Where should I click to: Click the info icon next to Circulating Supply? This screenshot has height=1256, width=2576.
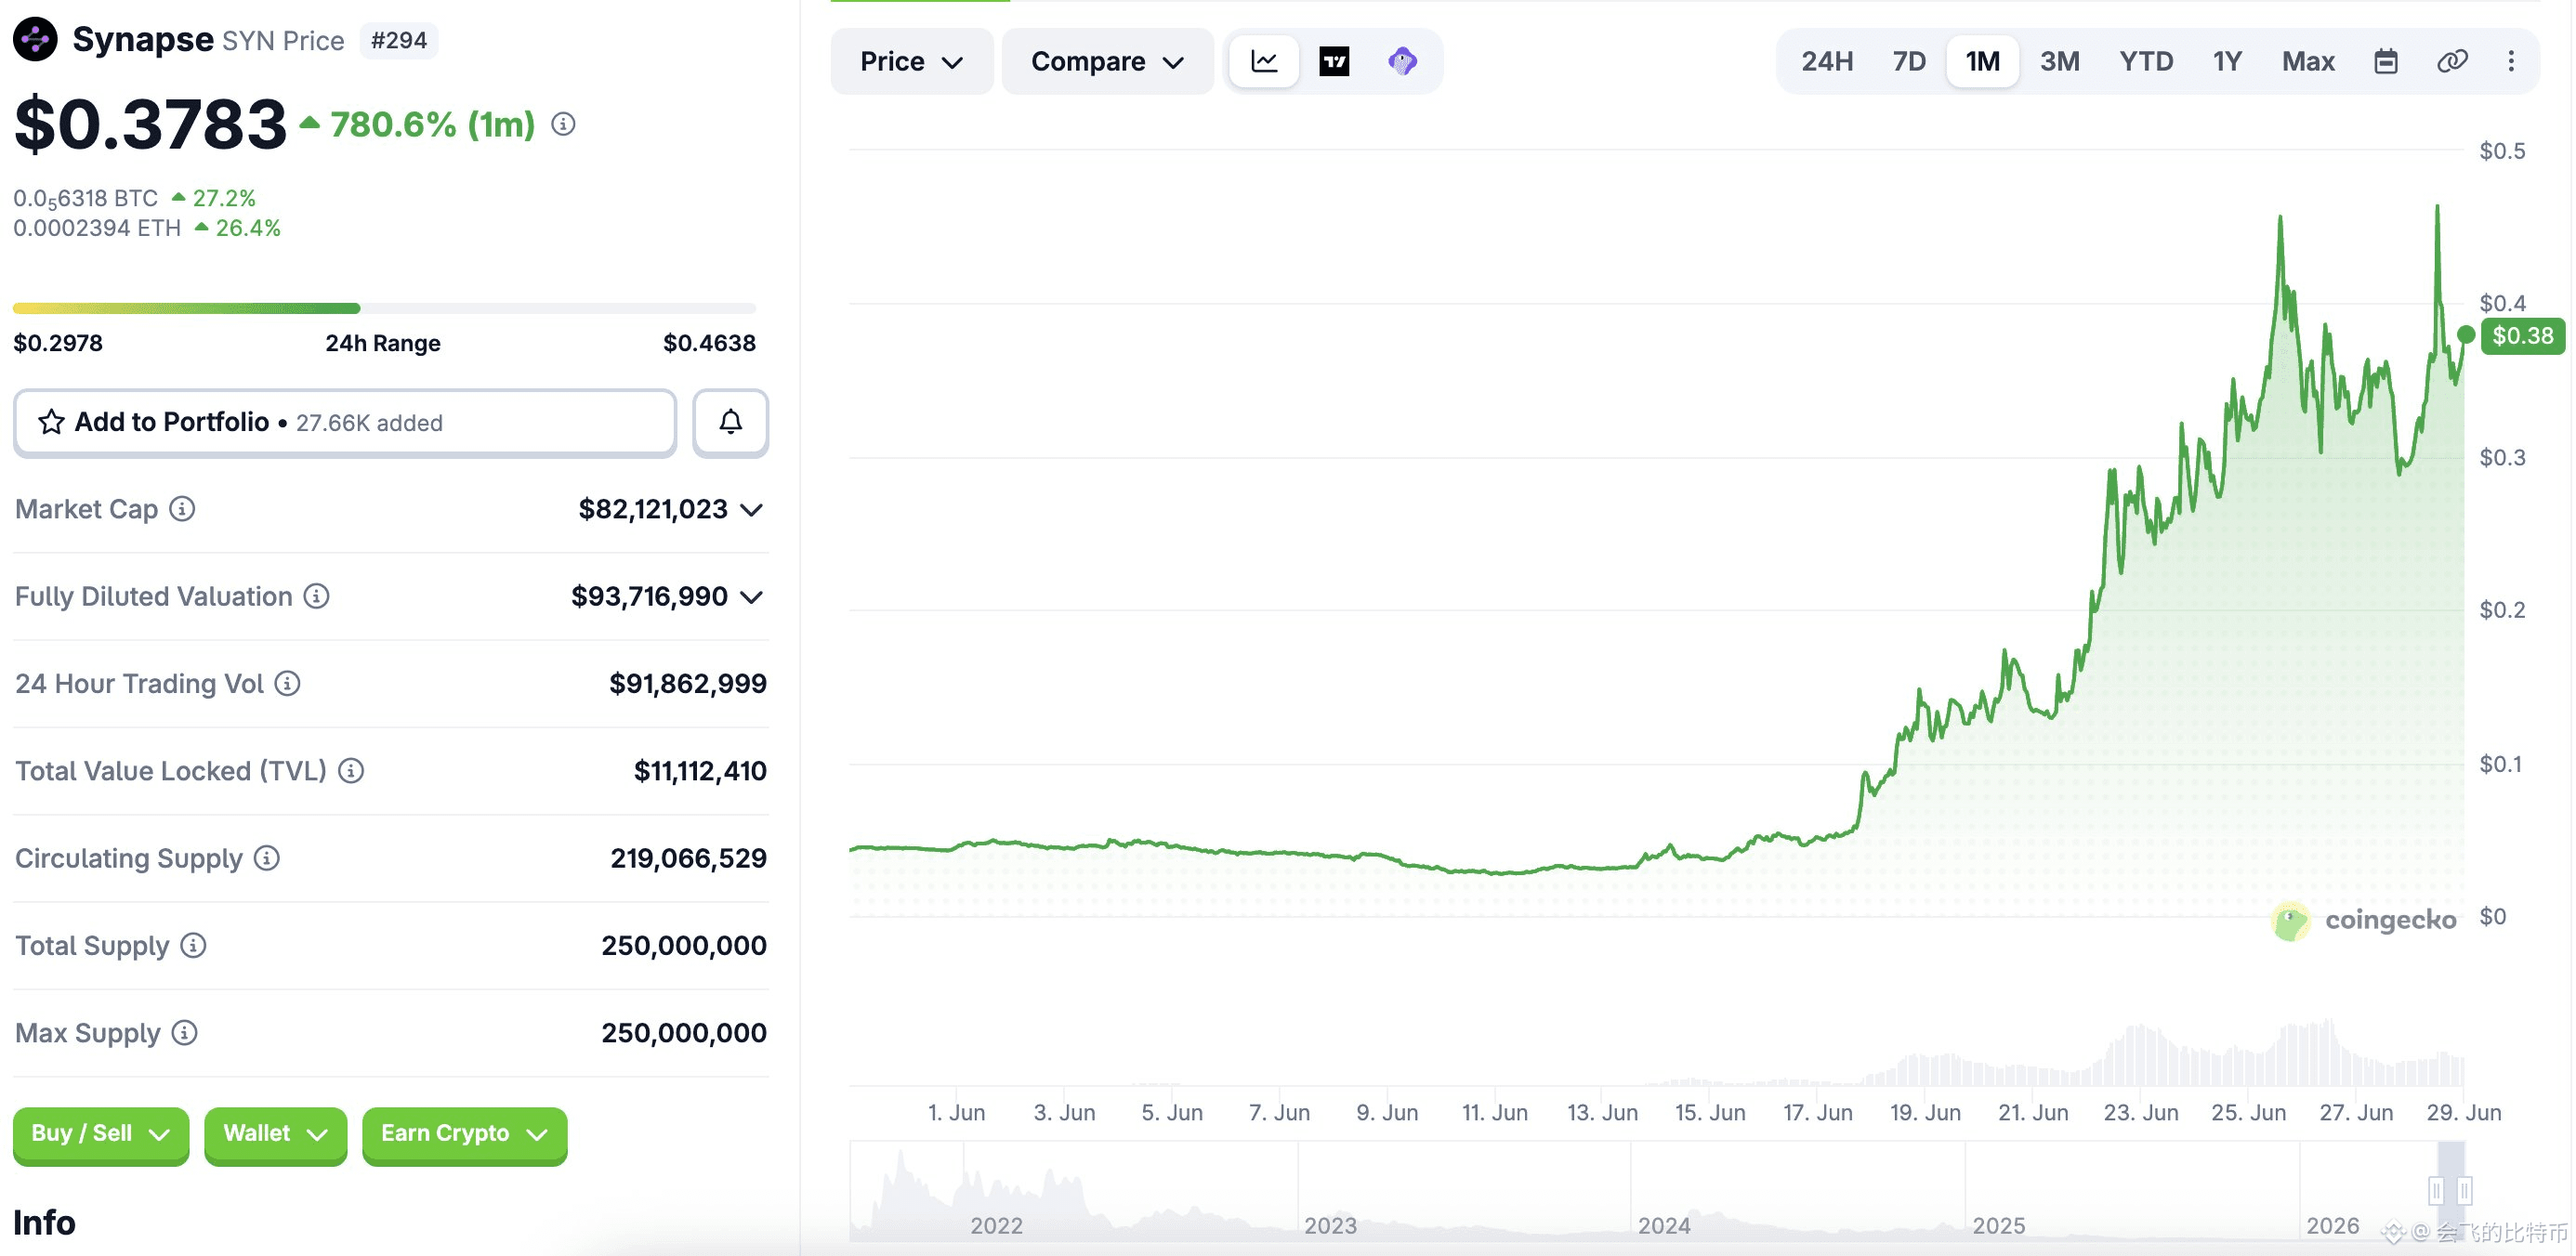(267, 858)
